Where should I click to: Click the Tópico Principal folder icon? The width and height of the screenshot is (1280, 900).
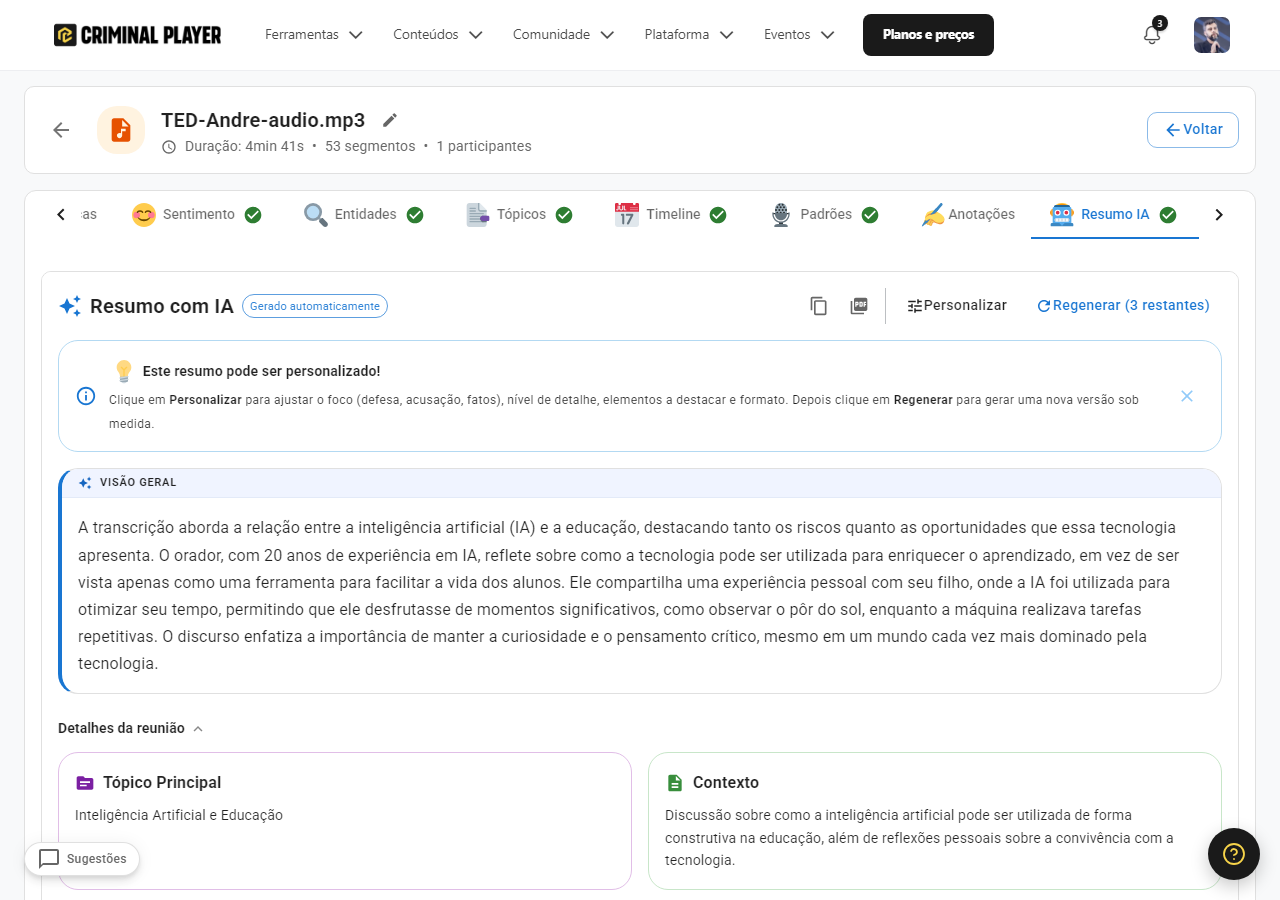(x=85, y=783)
